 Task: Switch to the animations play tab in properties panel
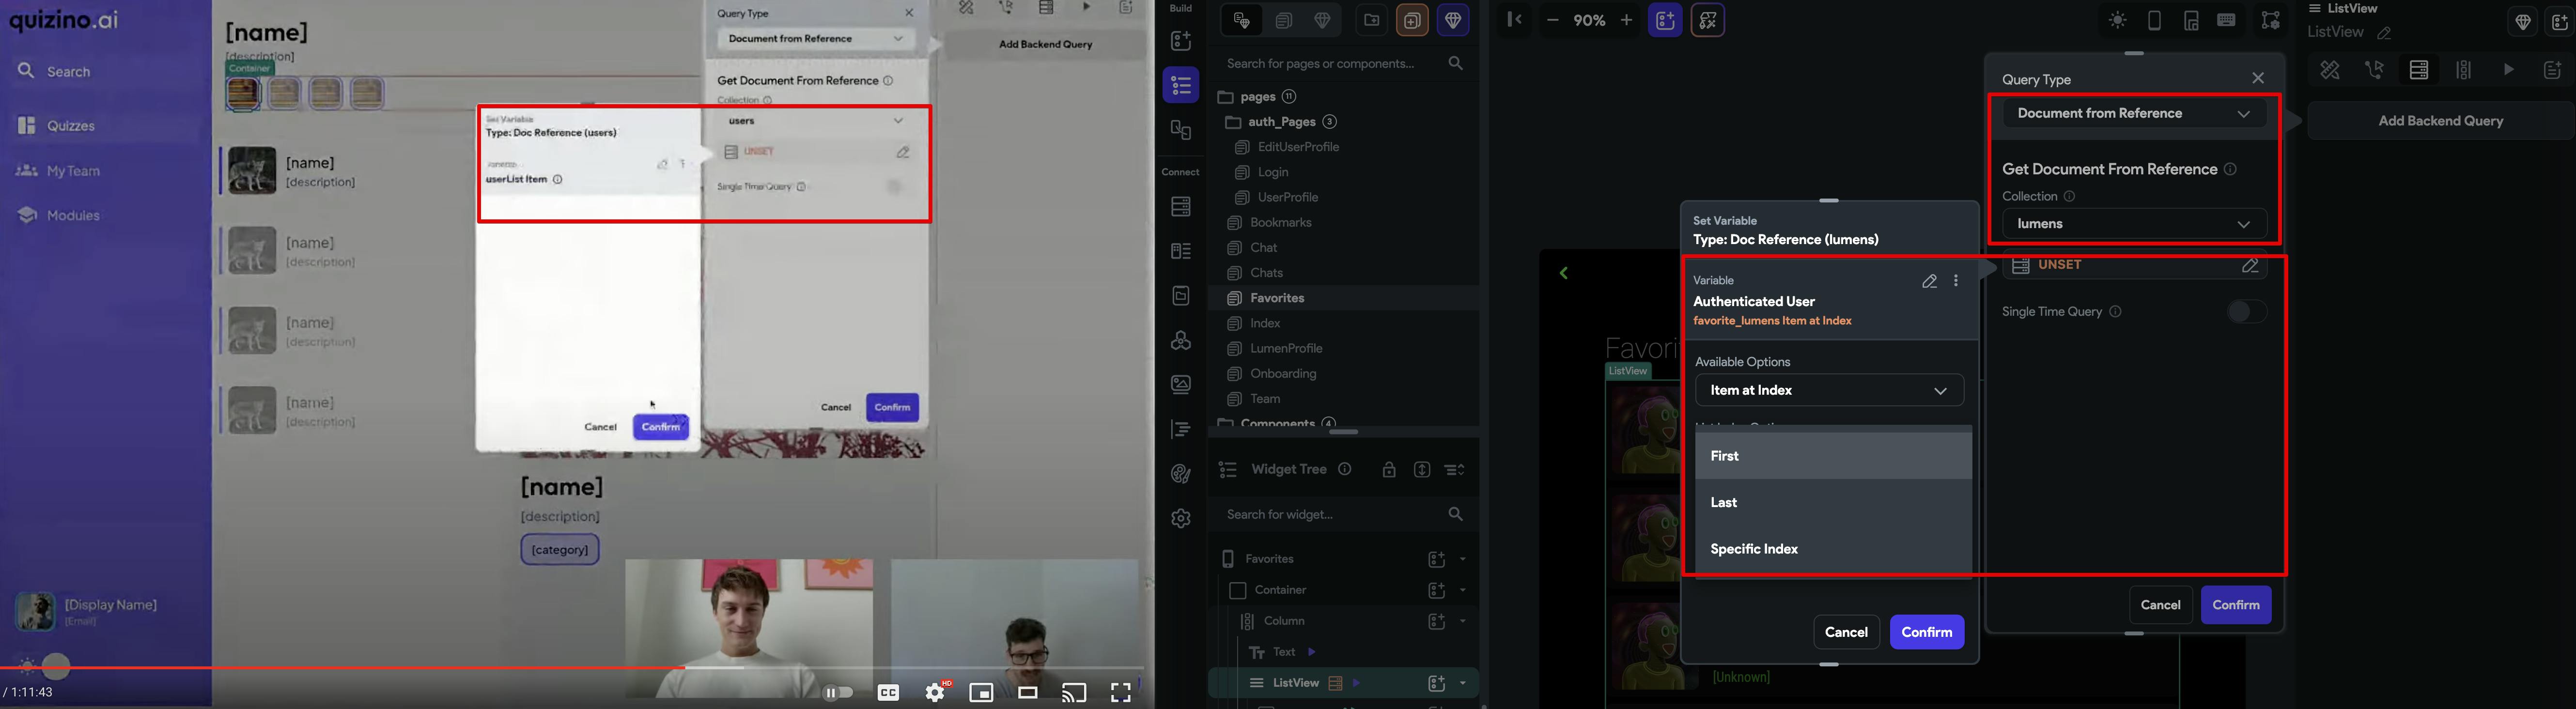coord(2508,70)
